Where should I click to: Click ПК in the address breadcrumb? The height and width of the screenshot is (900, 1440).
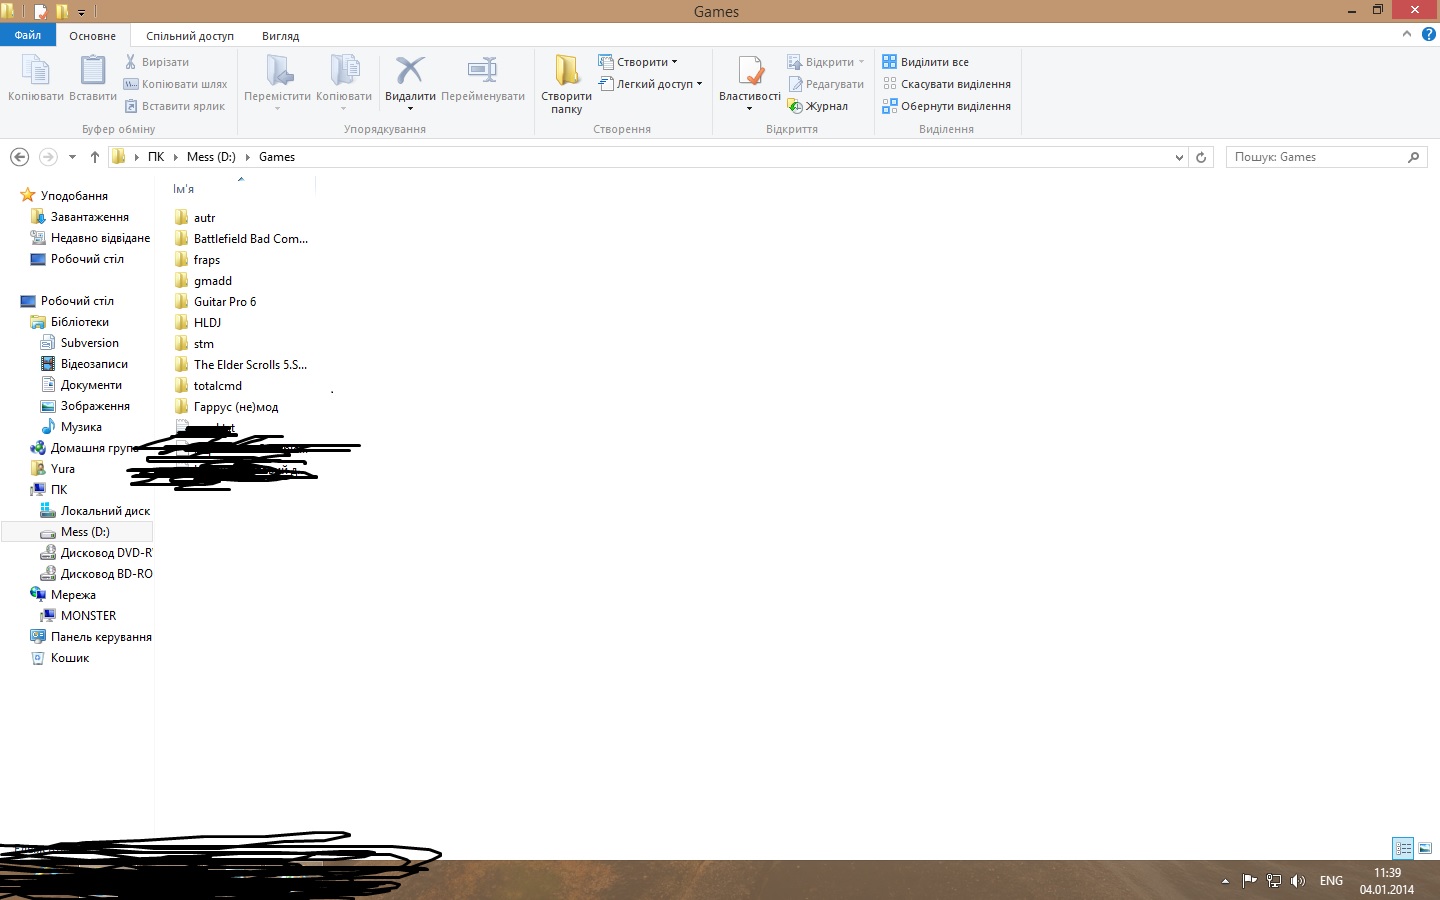(x=156, y=157)
